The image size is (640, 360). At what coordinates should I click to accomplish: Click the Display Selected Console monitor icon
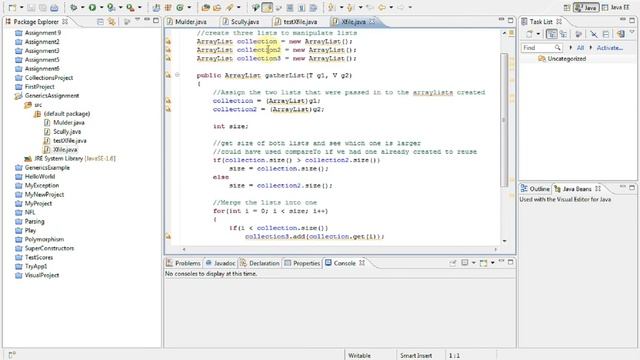coord(464,263)
